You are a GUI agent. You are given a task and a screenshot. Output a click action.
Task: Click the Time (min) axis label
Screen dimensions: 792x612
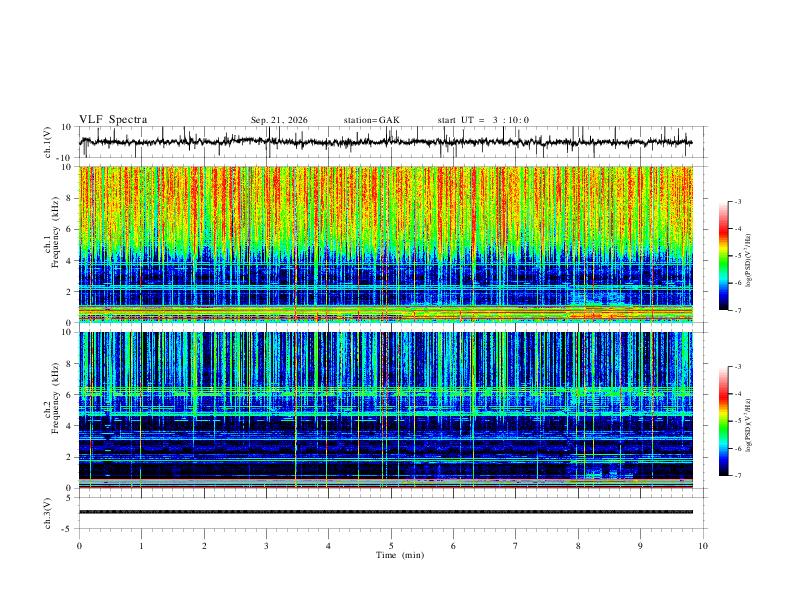pyautogui.click(x=400, y=555)
